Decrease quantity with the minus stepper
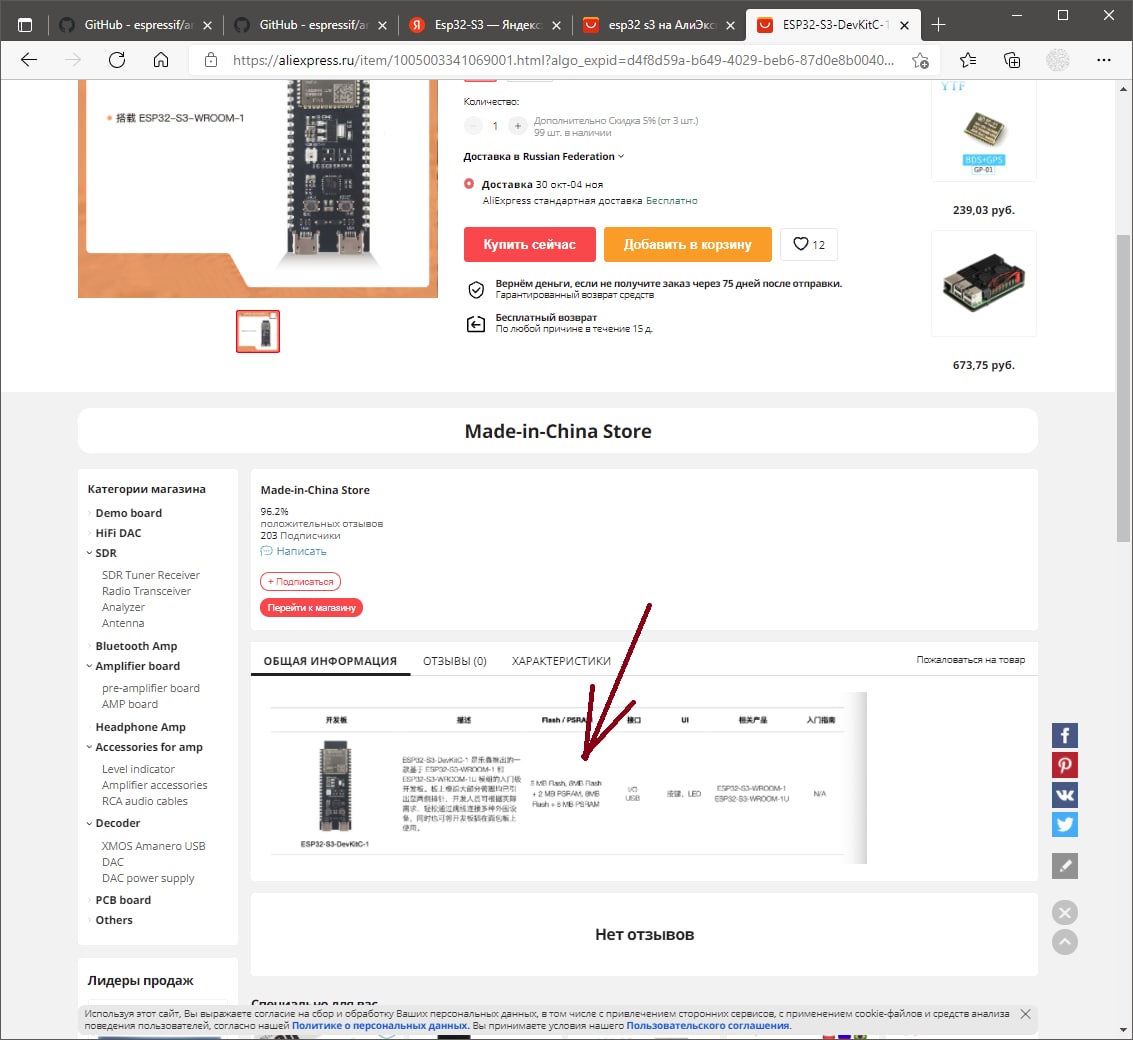 (473, 126)
